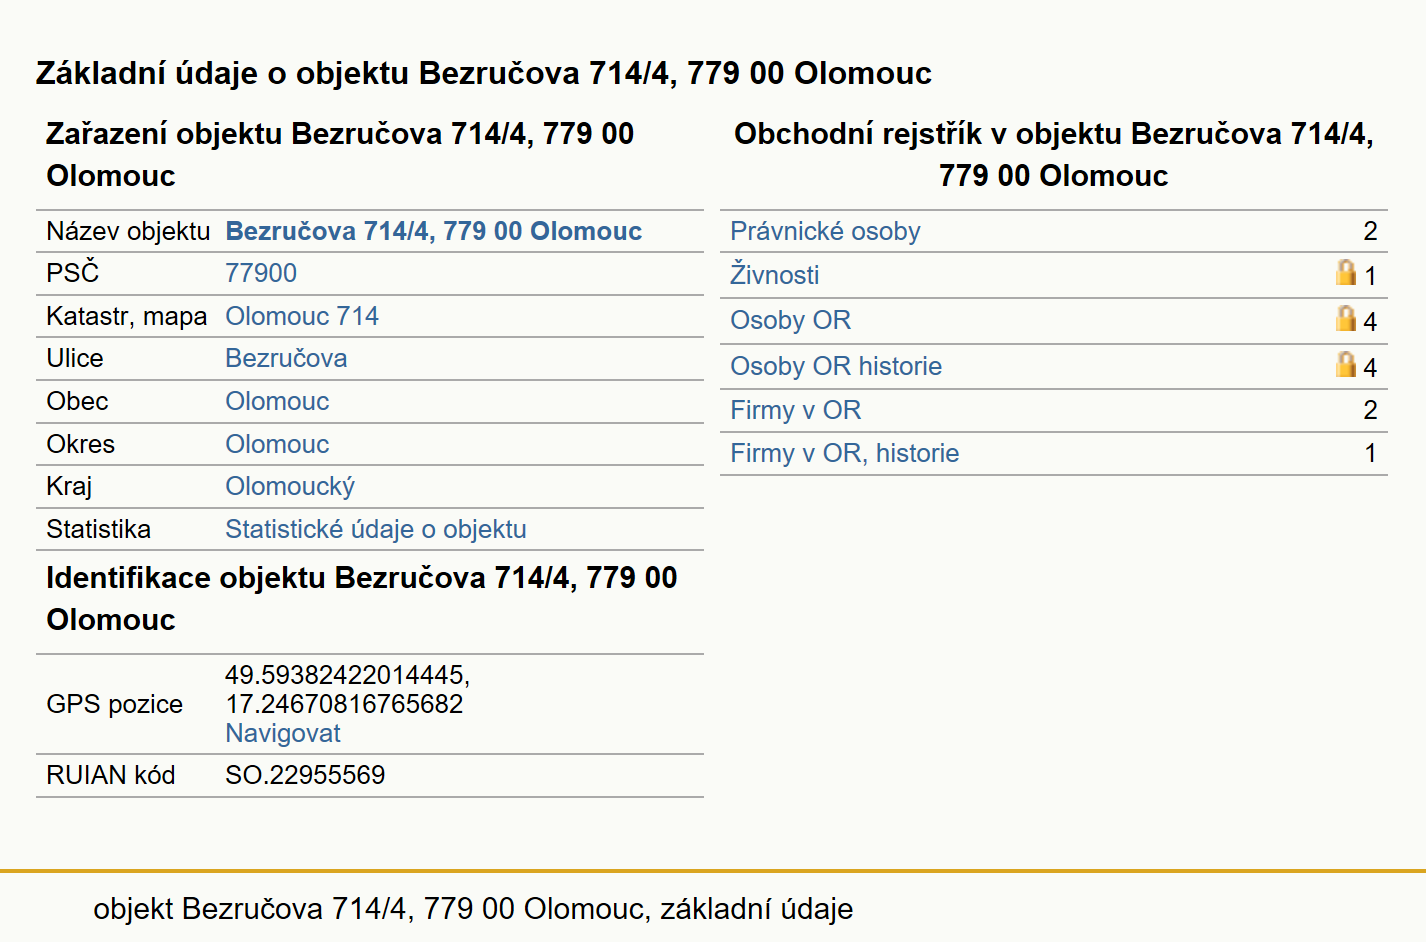
Task: Open the Živnosti link
Action: (775, 275)
